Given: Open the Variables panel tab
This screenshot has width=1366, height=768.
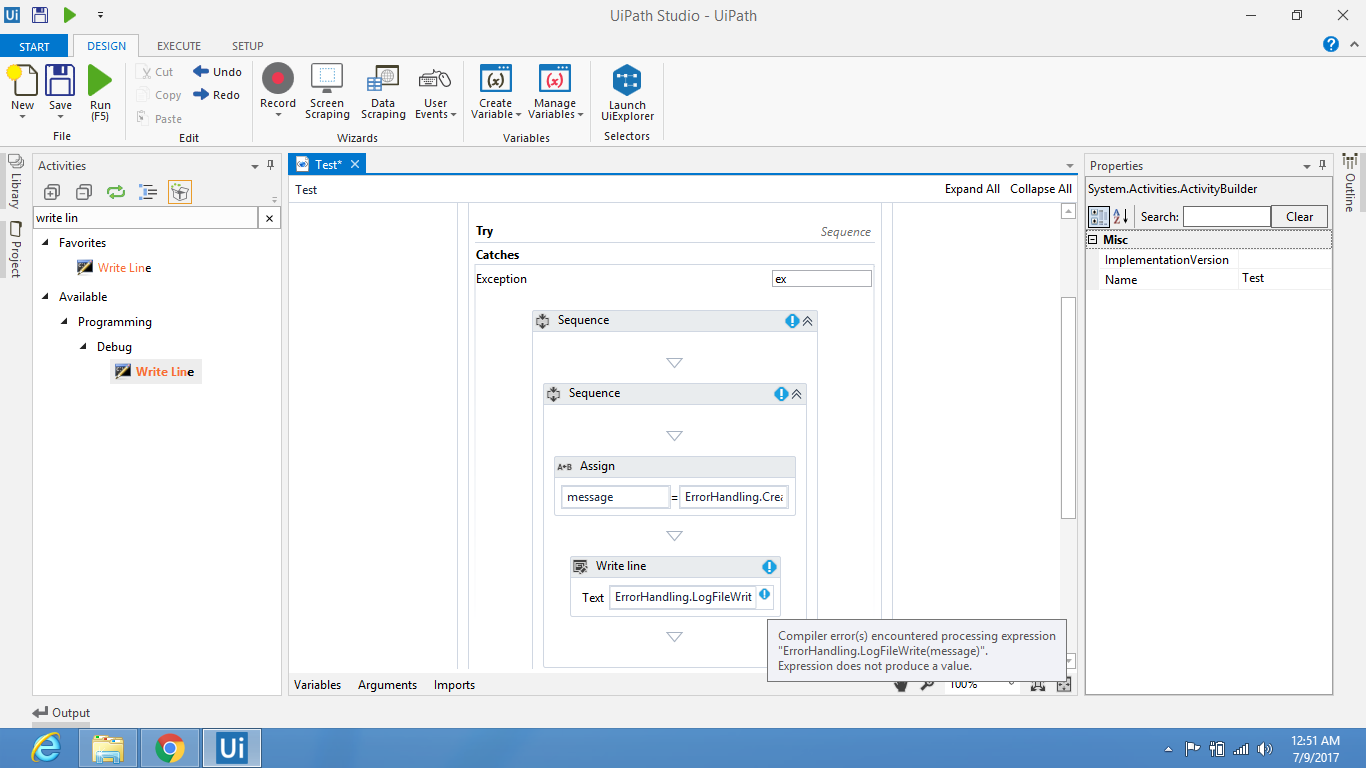Looking at the screenshot, I should click(x=317, y=685).
